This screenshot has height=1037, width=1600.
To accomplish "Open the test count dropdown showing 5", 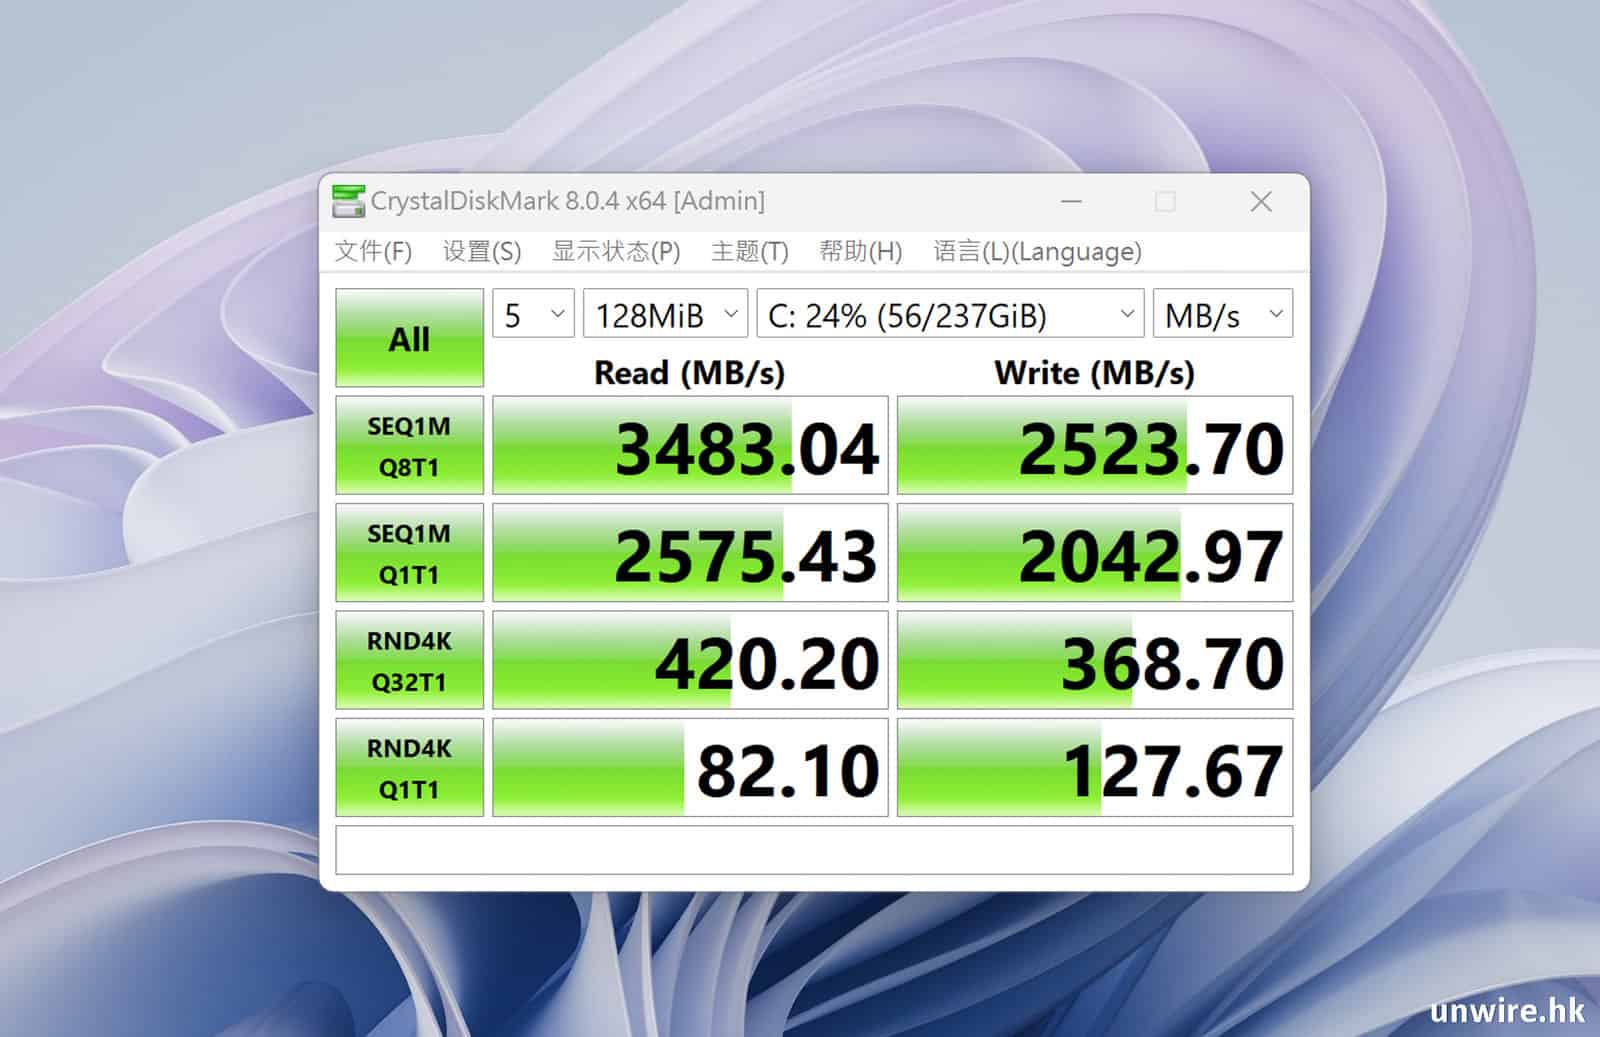I will 533,315.
